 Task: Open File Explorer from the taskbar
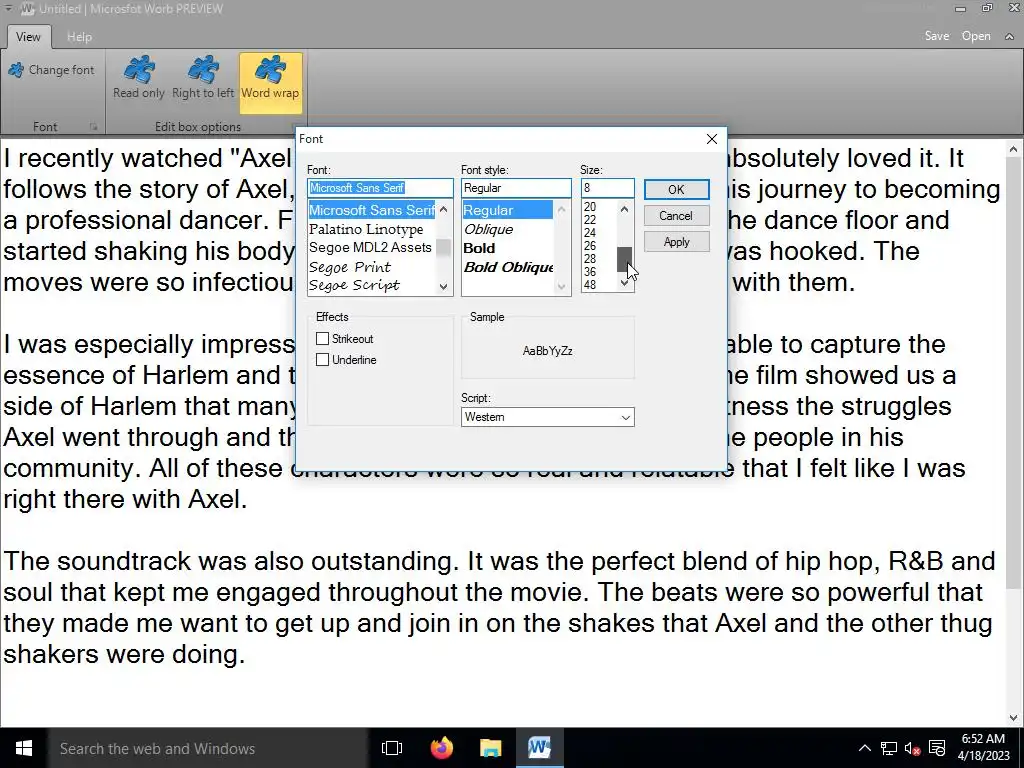(490, 748)
